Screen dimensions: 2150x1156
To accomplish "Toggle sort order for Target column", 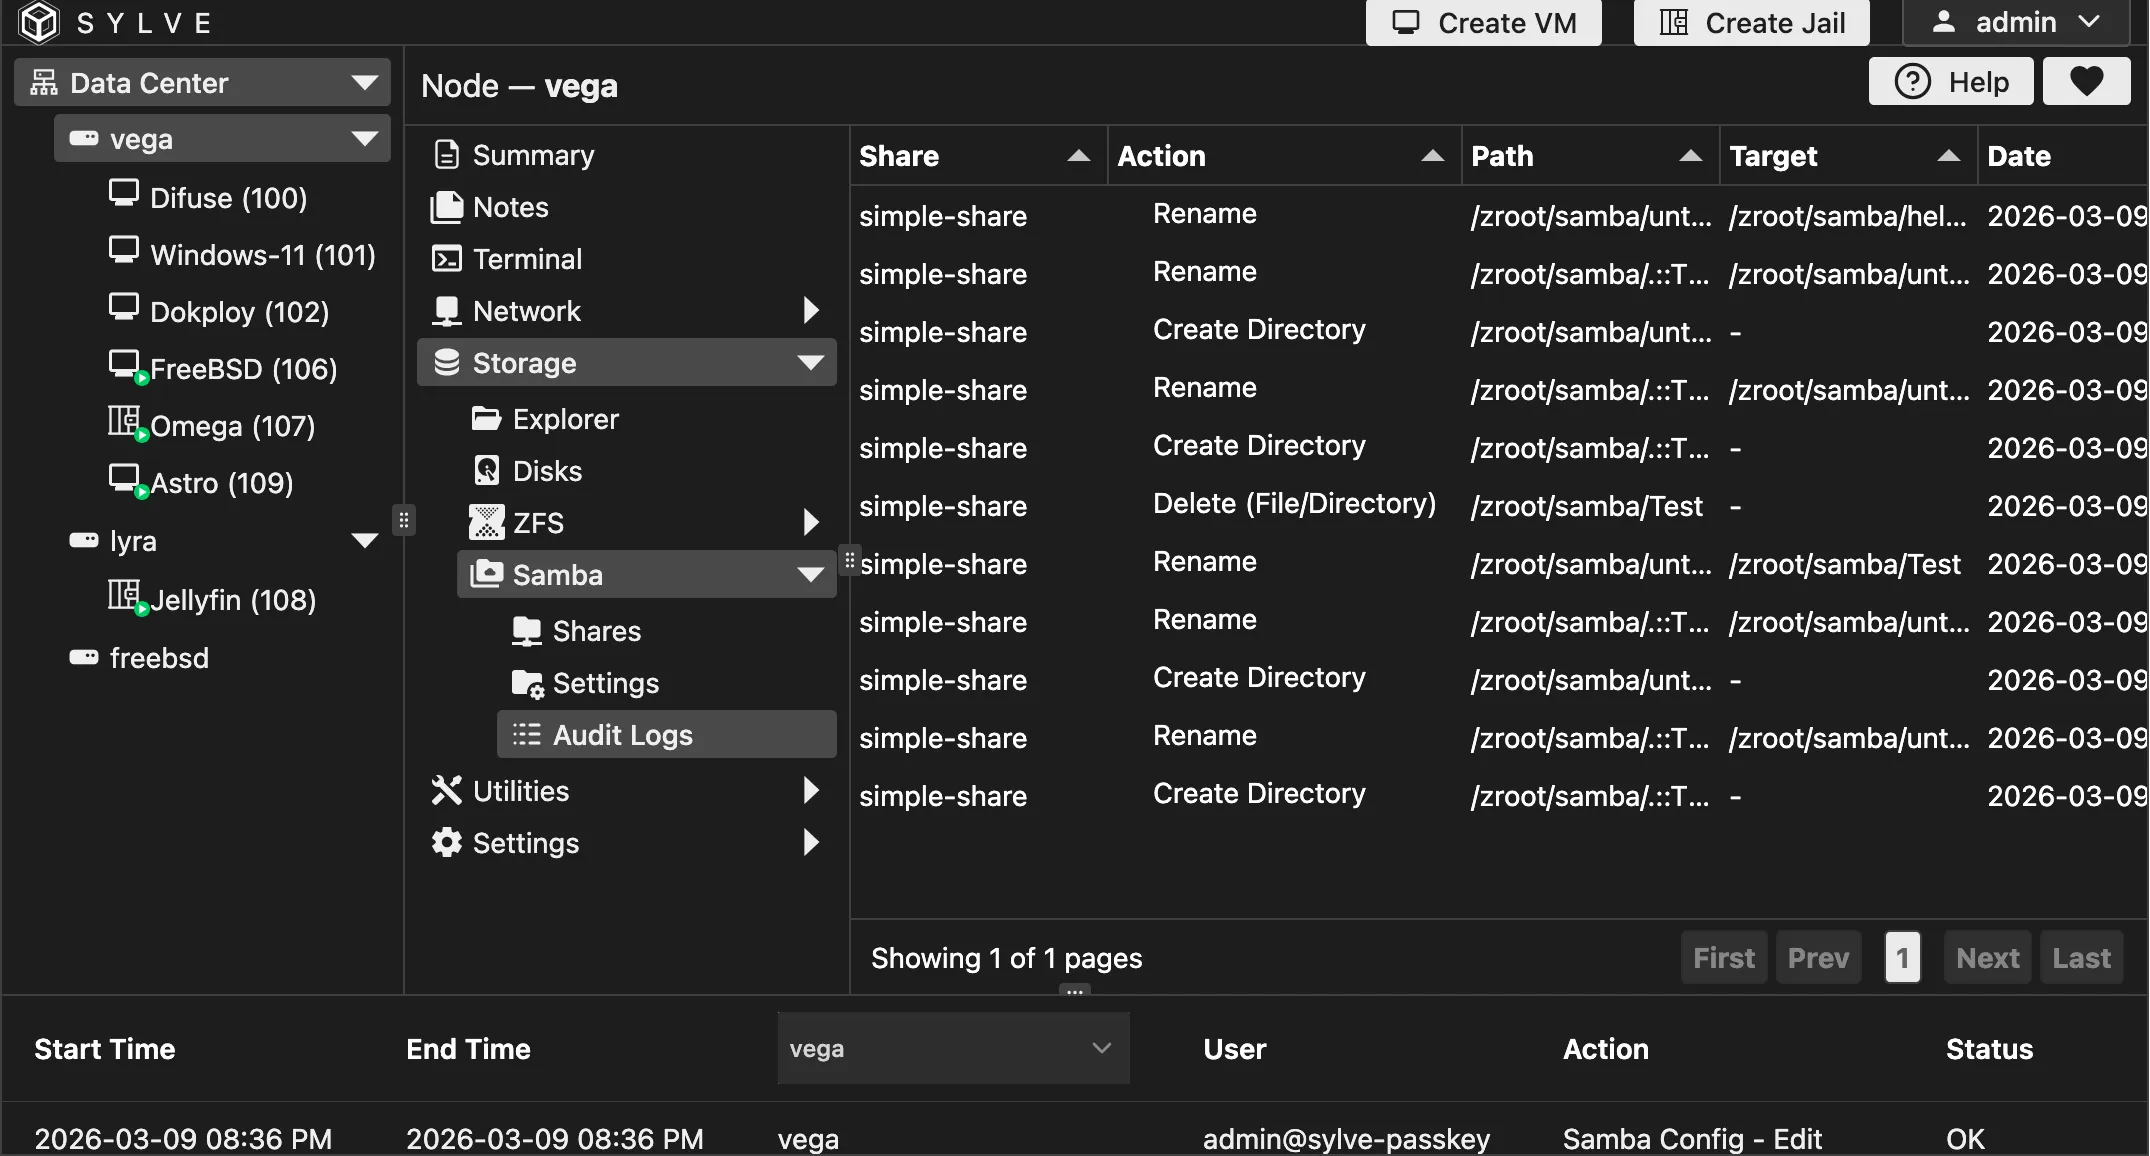I will coord(1948,156).
